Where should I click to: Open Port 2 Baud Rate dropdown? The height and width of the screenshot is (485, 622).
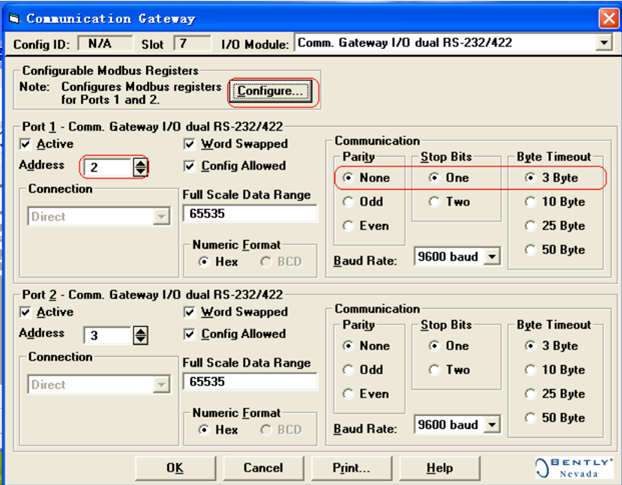[492, 425]
